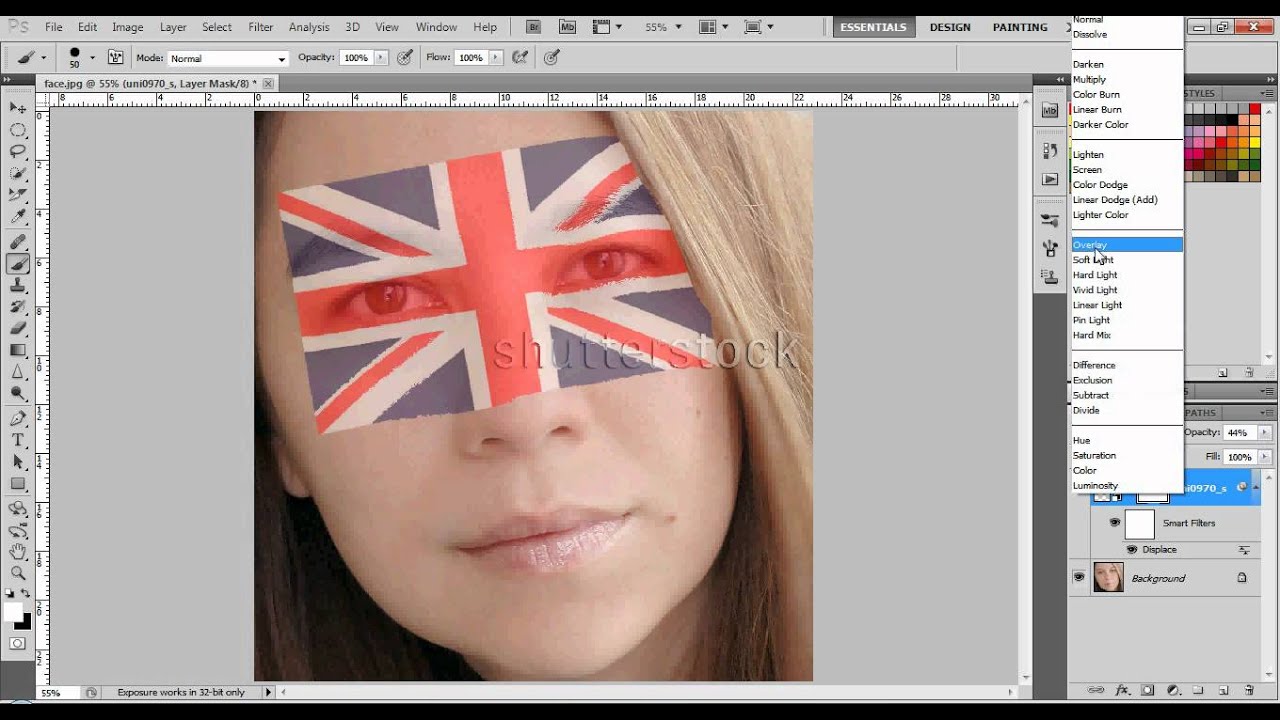Image resolution: width=1280 pixels, height=720 pixels.
Task: Select the Elliptical Marquee tool
Action: [18, 130]
